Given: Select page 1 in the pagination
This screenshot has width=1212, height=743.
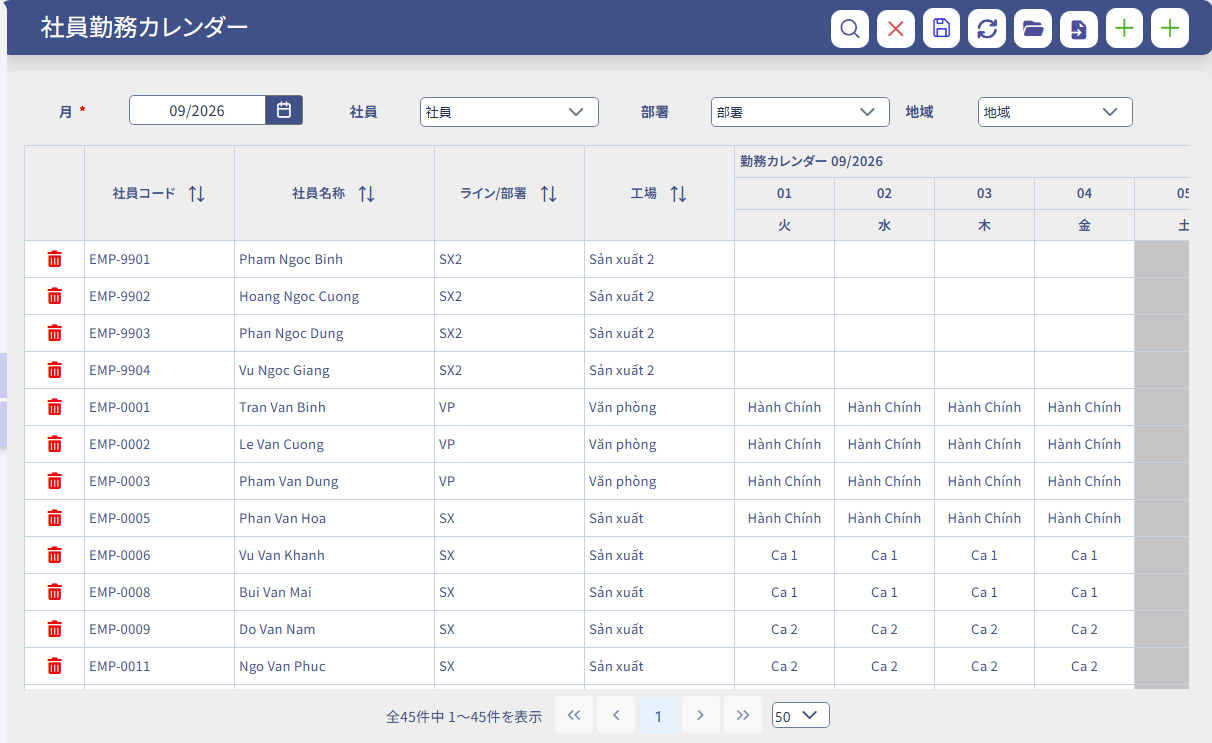Looking at the screenshot, I should click(658, 715).
